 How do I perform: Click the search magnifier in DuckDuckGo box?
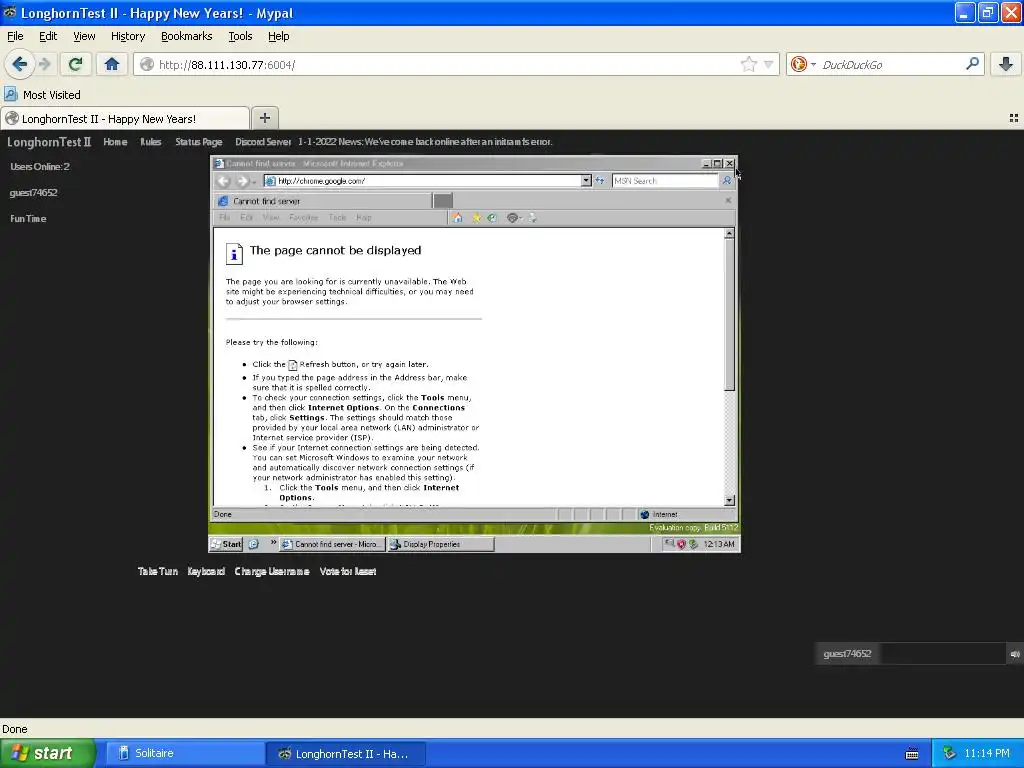coord(972,63)
